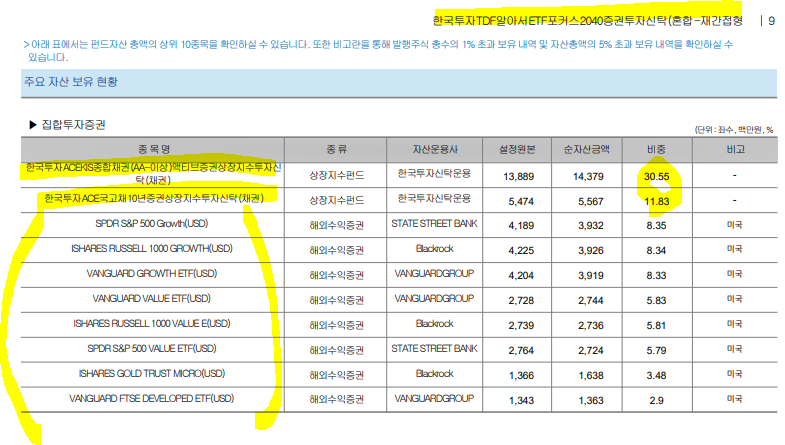The image size is (785, 445).
Task: Click the 5.81 weight value
Action: [656, 325]
